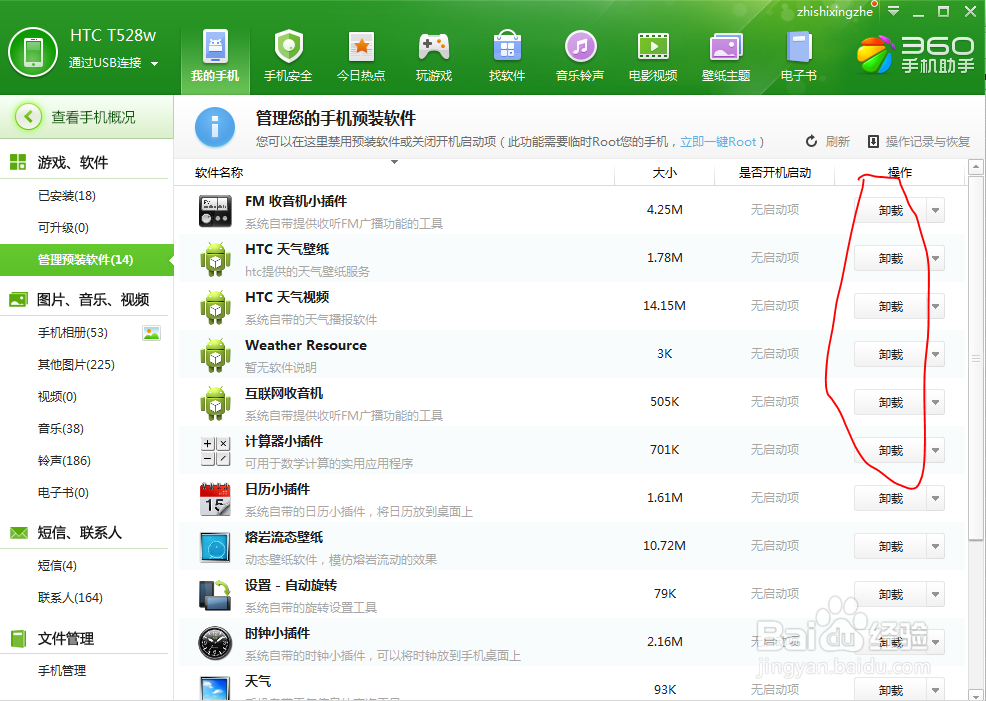Click the HTC 天气壁纸 android icon
This screenshot has height=701, width=986.
(x=215, y=259)
